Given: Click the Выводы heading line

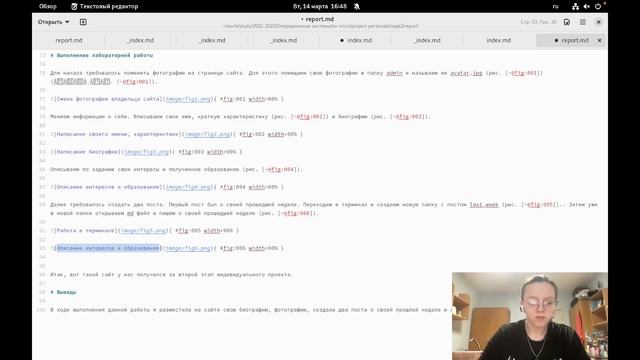Looking at the screenshot, I should [x=63, y=292].
